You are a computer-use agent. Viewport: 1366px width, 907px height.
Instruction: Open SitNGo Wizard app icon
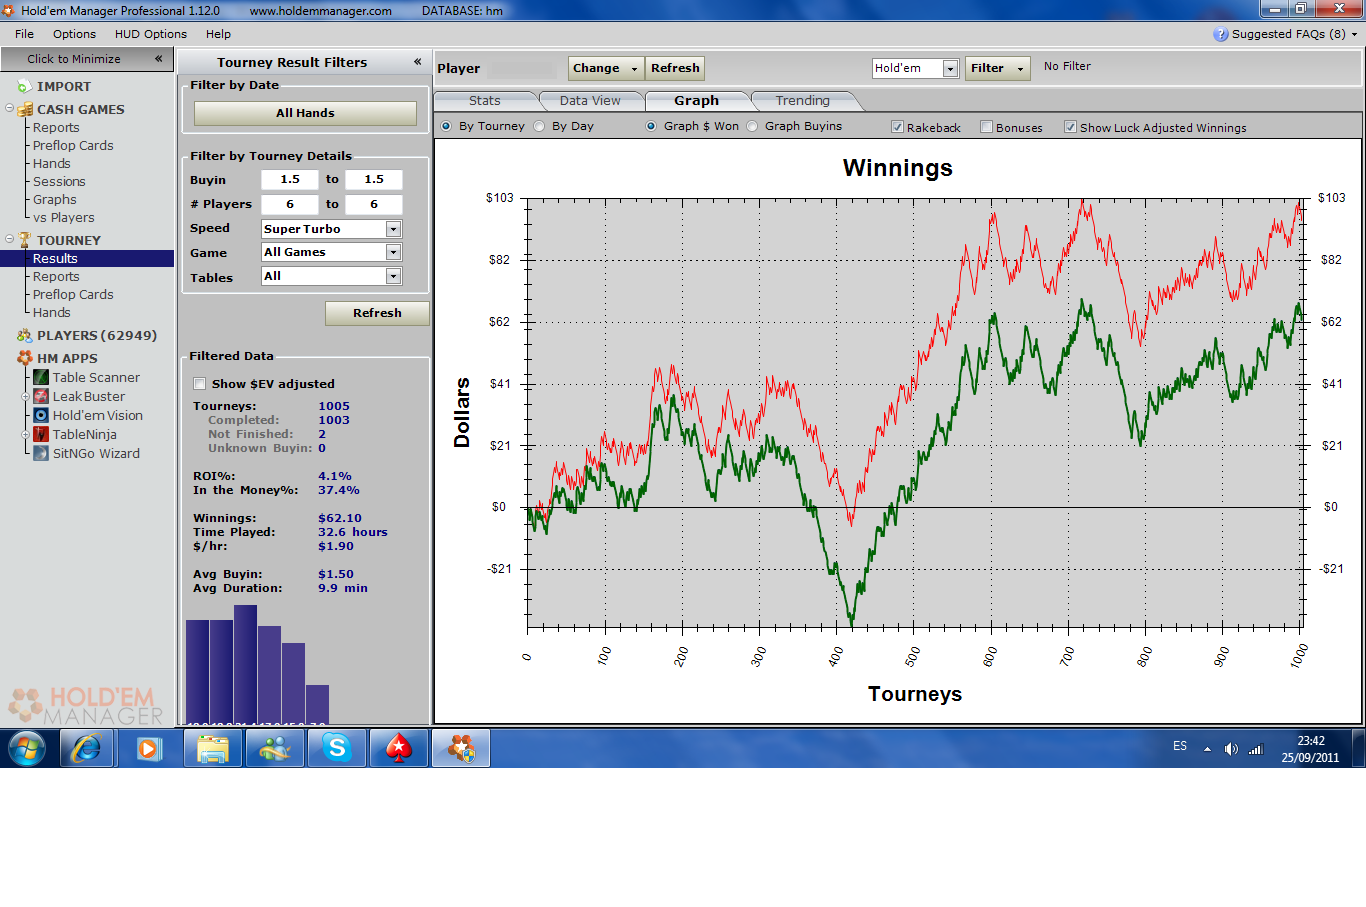coord(41,453)
